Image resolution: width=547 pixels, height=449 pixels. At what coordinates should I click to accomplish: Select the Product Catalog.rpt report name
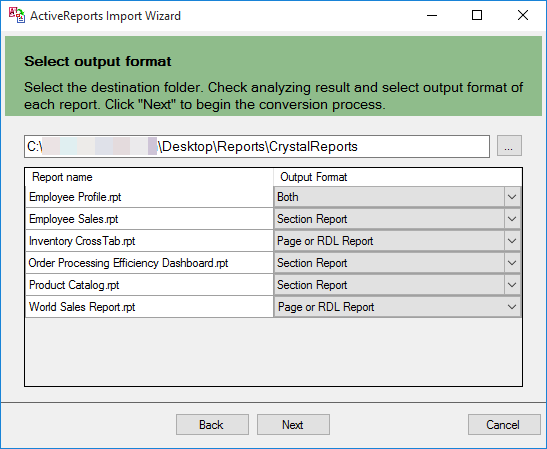74,285
